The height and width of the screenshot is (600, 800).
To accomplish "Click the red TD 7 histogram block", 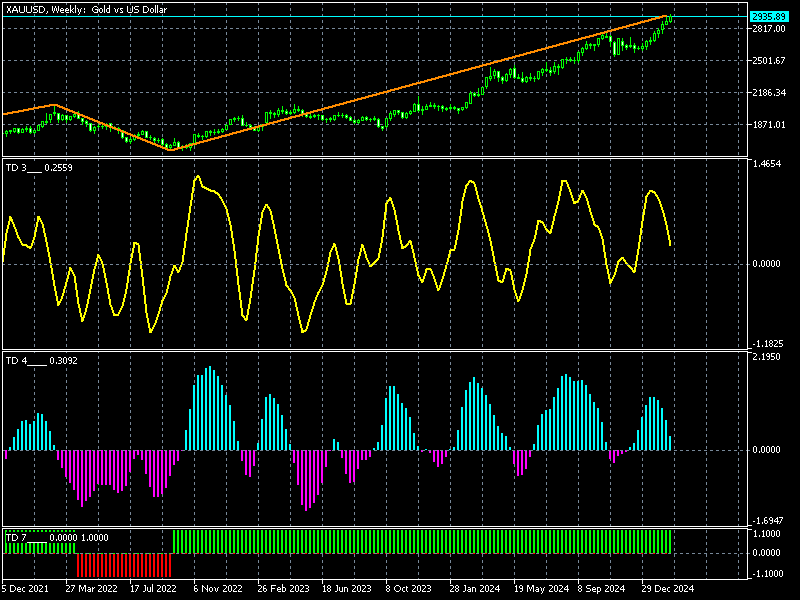I will coord(124,565).
